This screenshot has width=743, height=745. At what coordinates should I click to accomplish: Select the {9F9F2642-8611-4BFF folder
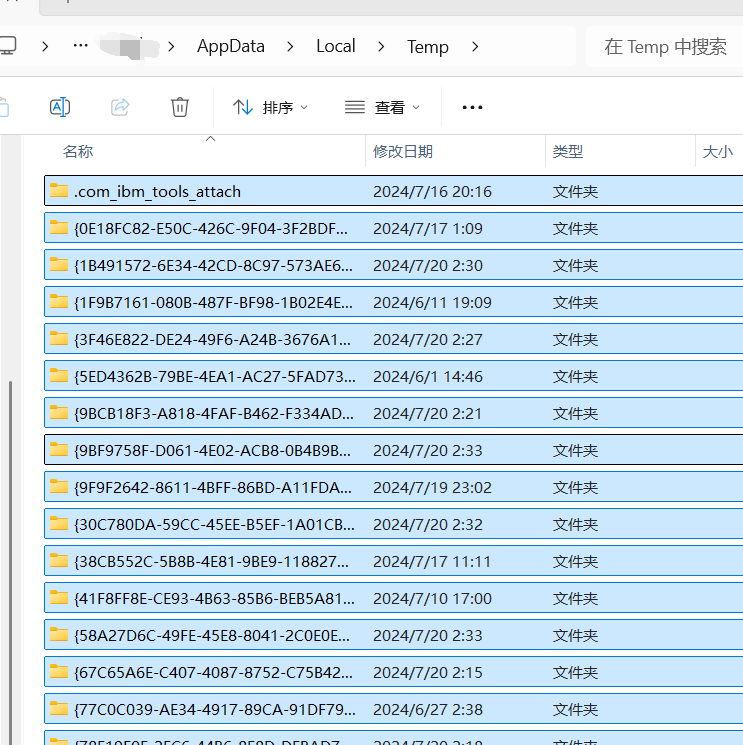[393, 487]
